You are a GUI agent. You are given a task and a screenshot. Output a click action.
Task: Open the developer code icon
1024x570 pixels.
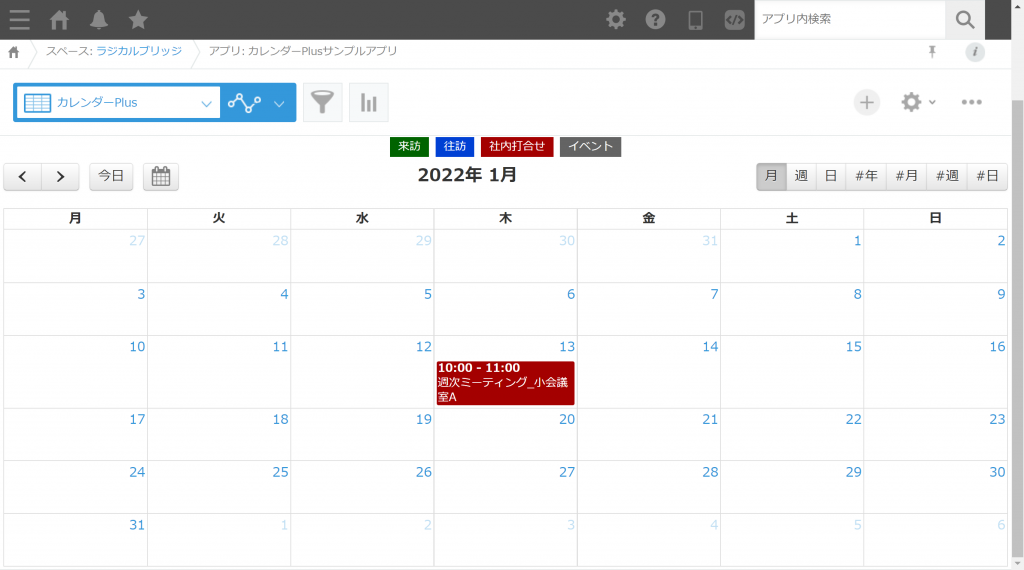(734, 20)
